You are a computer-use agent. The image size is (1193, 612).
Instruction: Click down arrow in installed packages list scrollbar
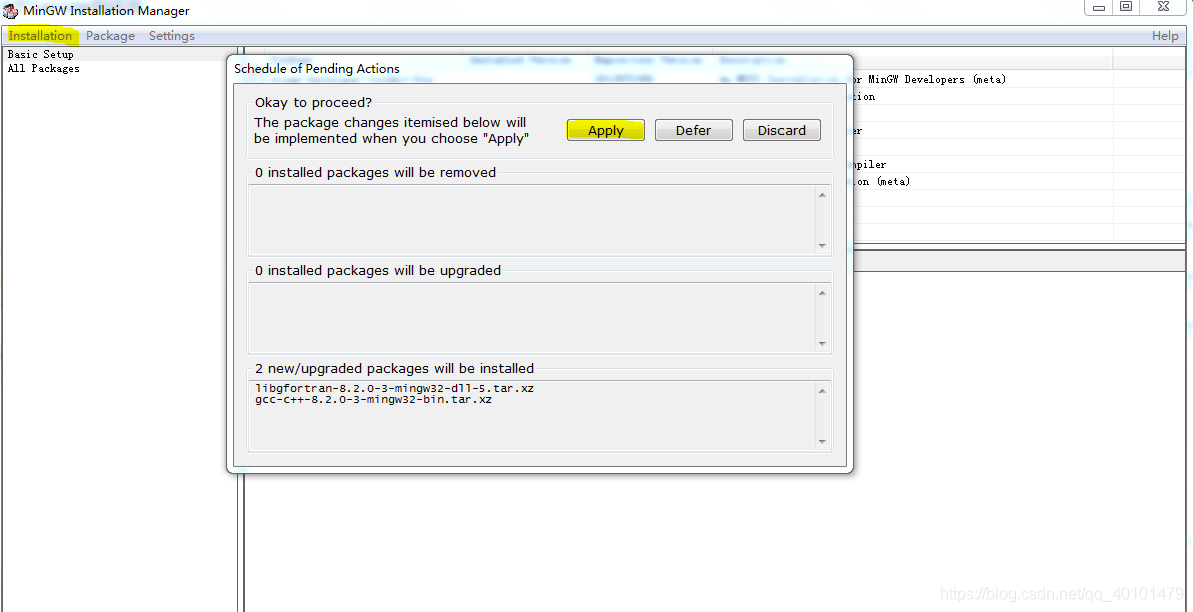pyautogui.click(x=822, y=441)
